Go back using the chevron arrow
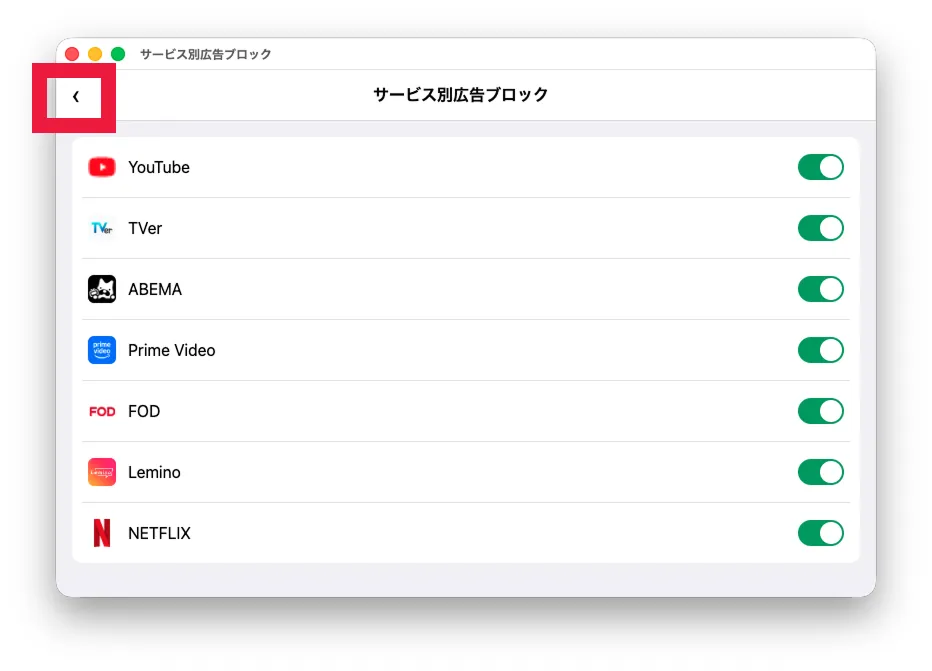Image resolution: width=932 pixels, height=671 pixels. tap(75, 96)
